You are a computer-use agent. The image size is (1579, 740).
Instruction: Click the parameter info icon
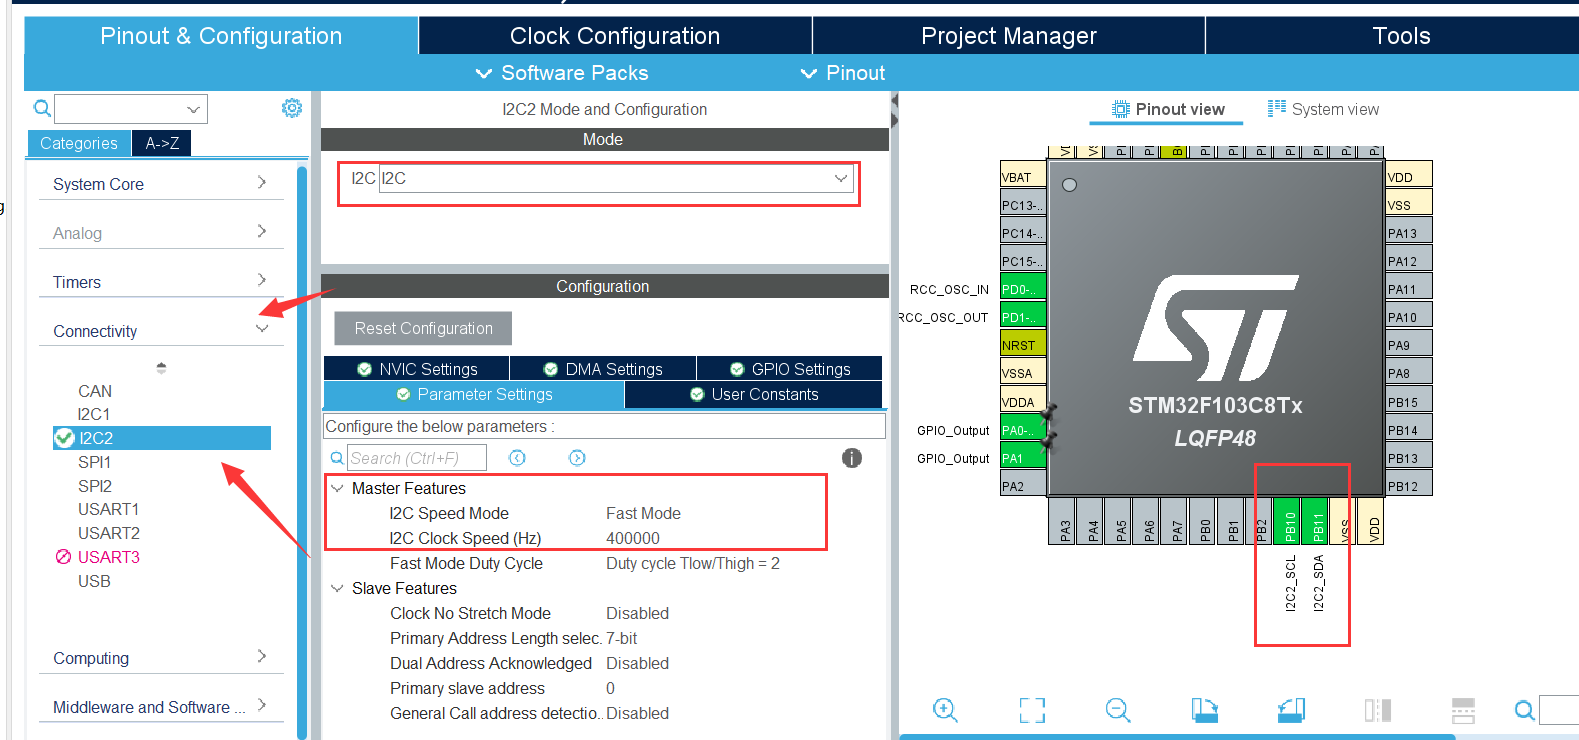852,458
